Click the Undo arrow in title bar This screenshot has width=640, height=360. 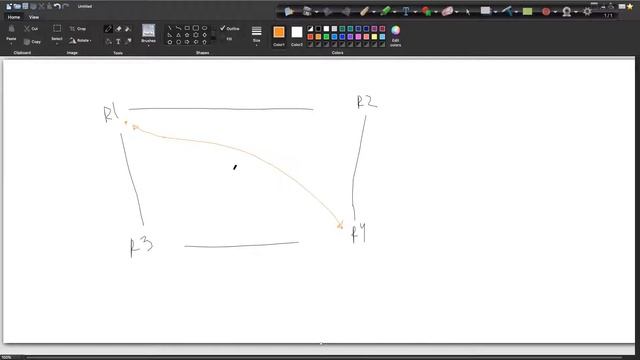(57, 6)
